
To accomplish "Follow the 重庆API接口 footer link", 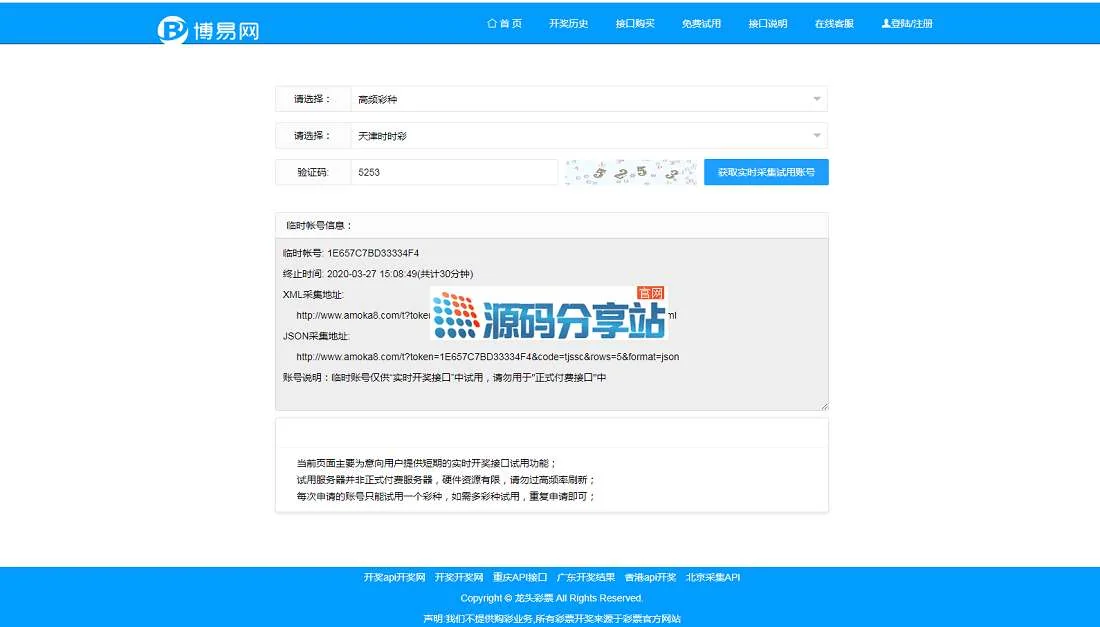I will pos(520,577).
